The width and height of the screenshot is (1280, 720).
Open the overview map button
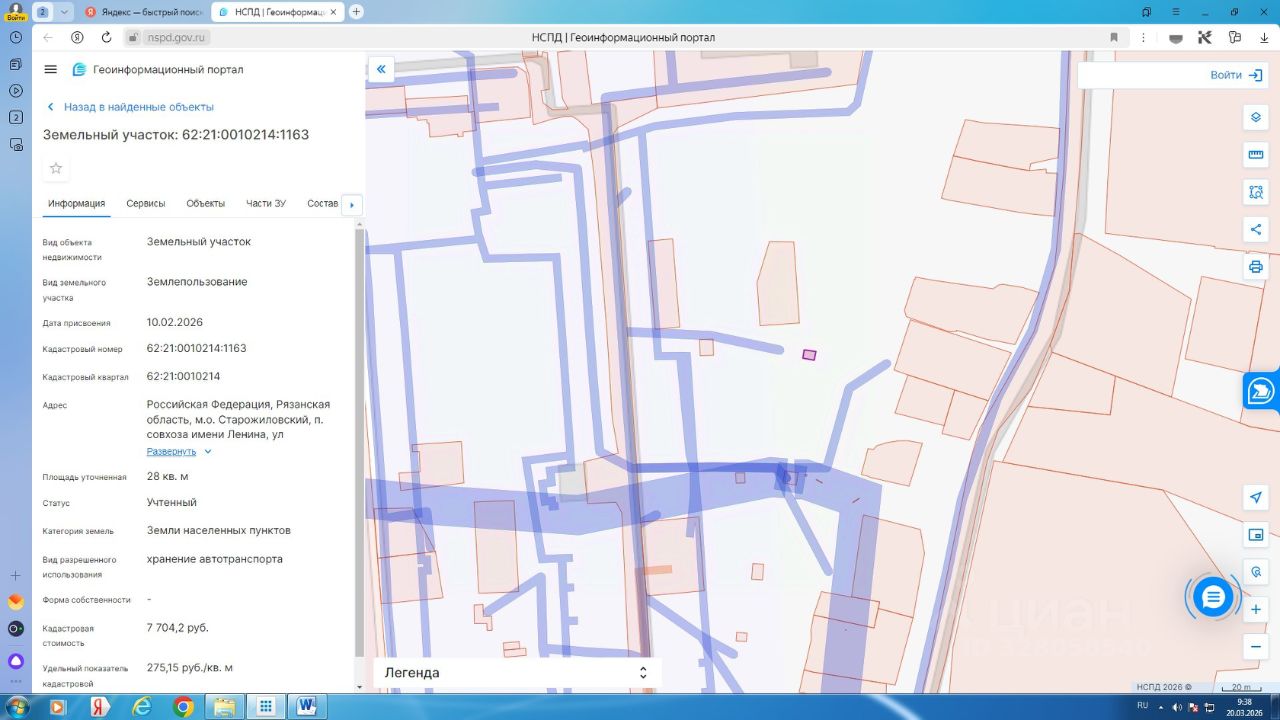pyautogui.click(x=1256, y=535)
